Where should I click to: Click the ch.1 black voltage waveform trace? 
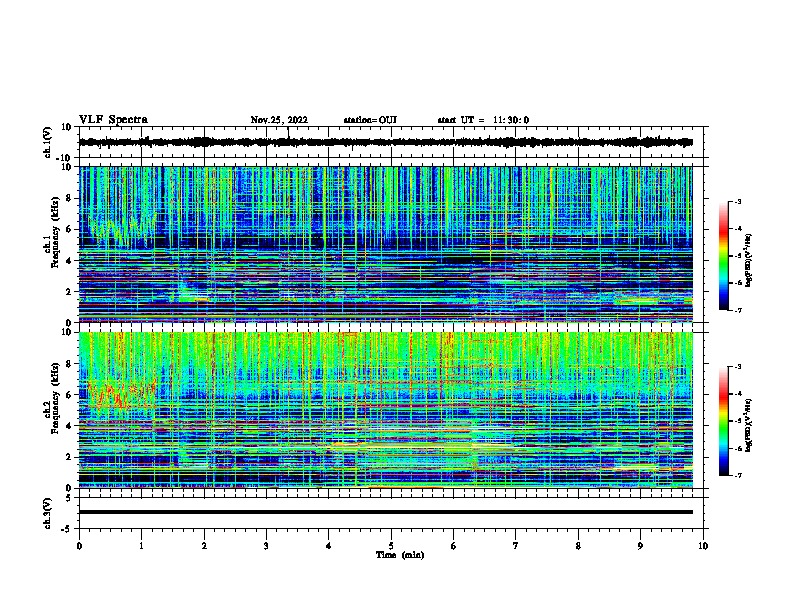click(x=385, y=142)
